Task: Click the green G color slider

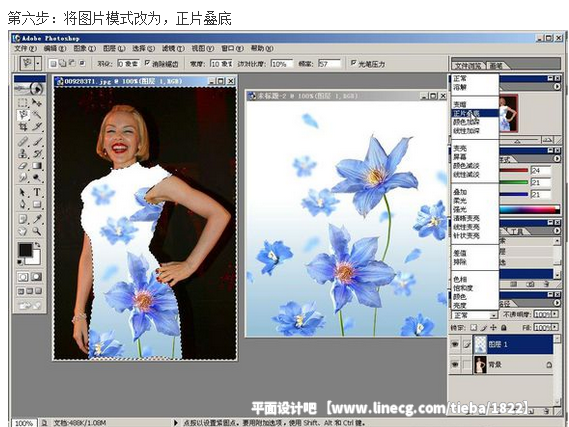Action: click(x=514, y=182)
